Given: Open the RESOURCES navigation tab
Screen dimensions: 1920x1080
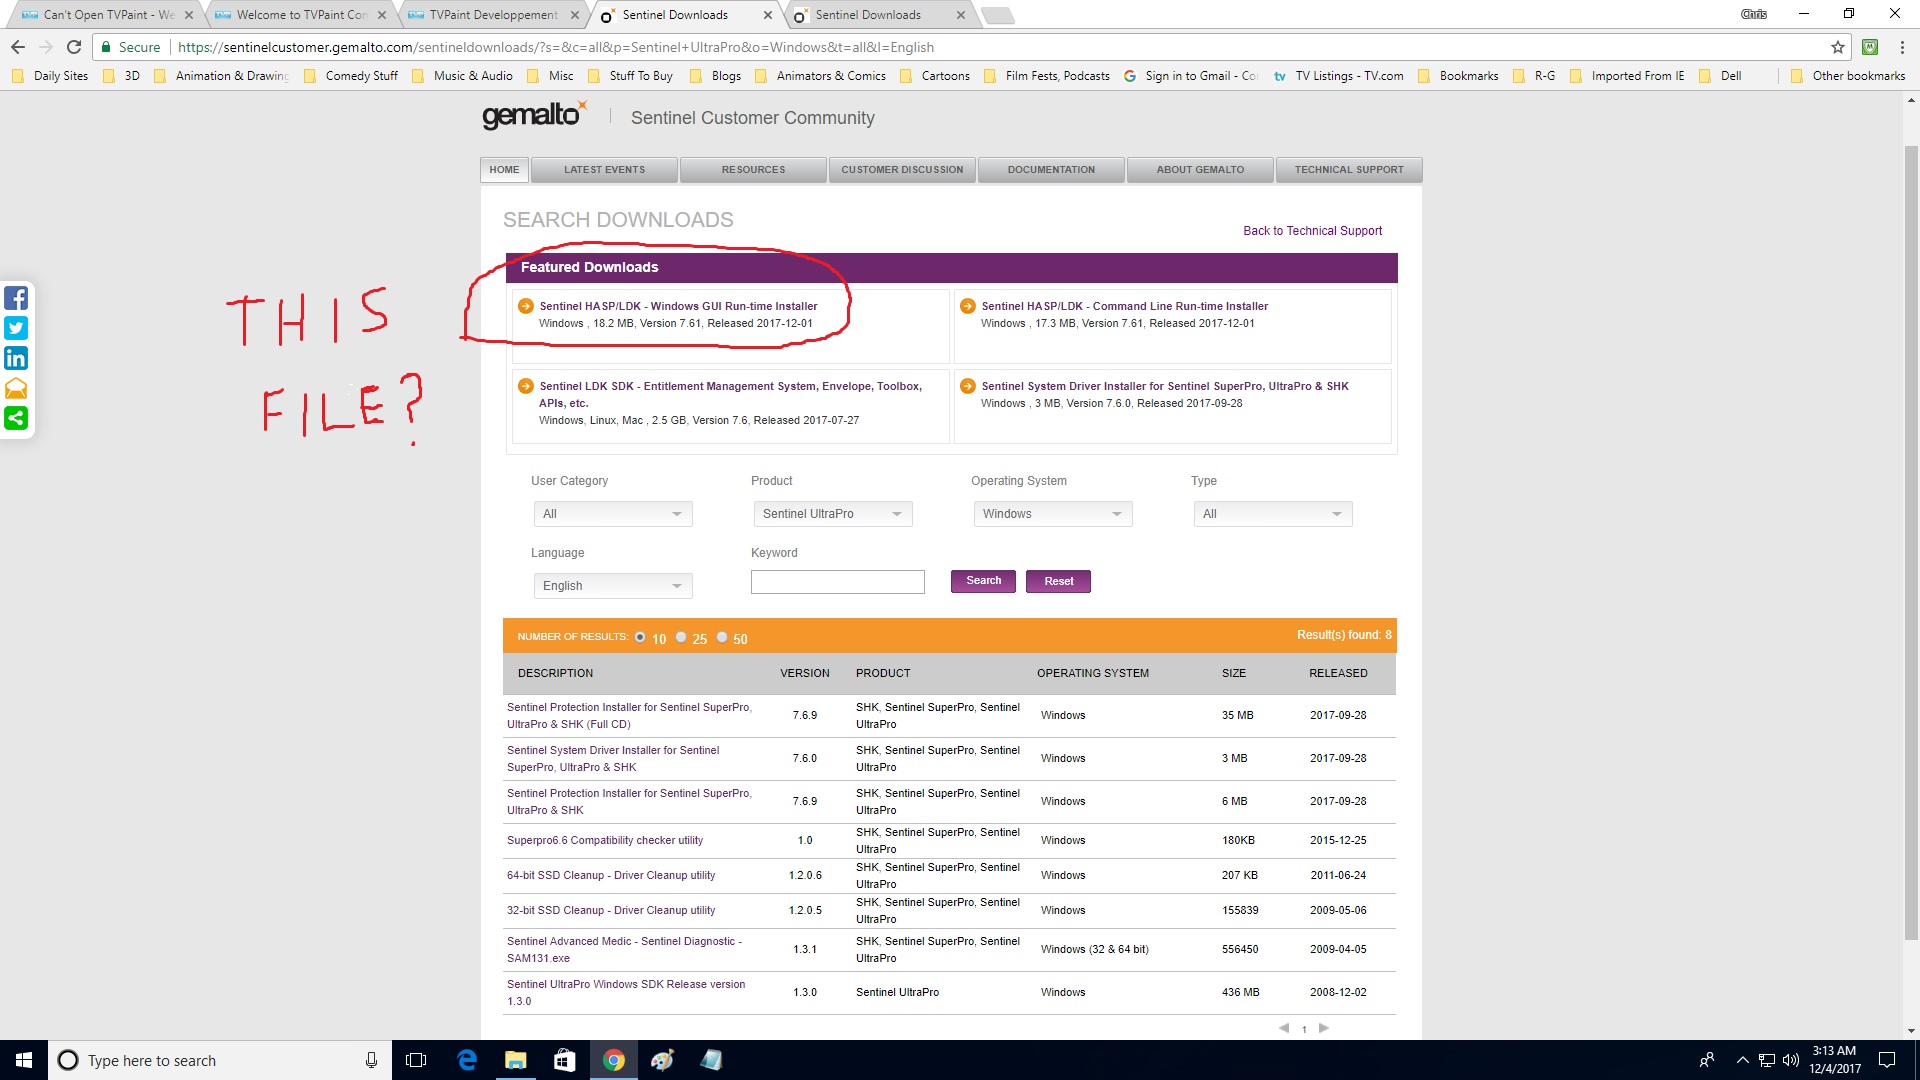Looking at the screenshot, I should [x=753, y=170].
